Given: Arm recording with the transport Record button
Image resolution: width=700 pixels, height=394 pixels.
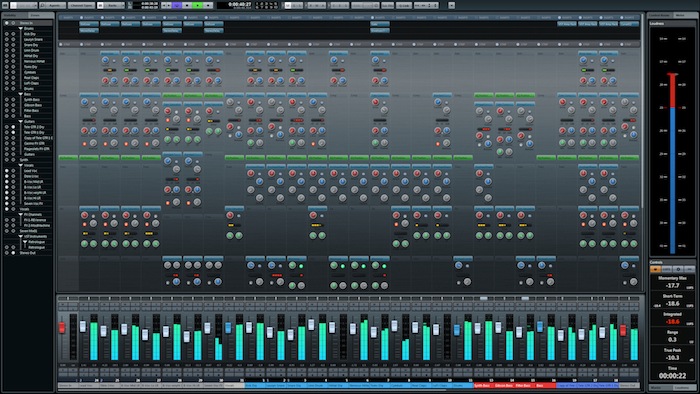Looking at the screenshot, I should (x=208, y=5).
